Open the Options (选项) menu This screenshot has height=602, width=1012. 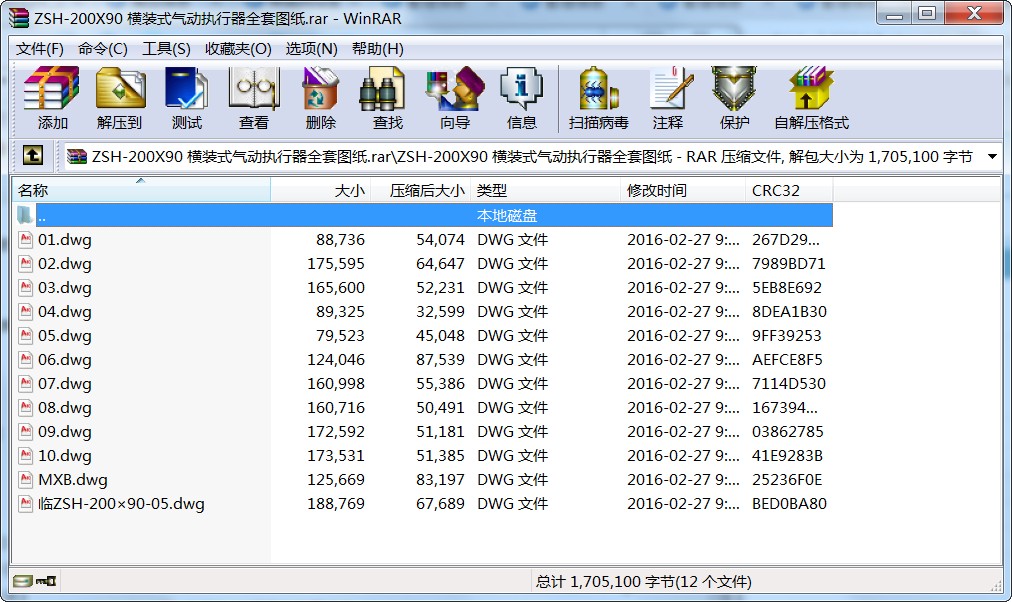coord(311,49)
